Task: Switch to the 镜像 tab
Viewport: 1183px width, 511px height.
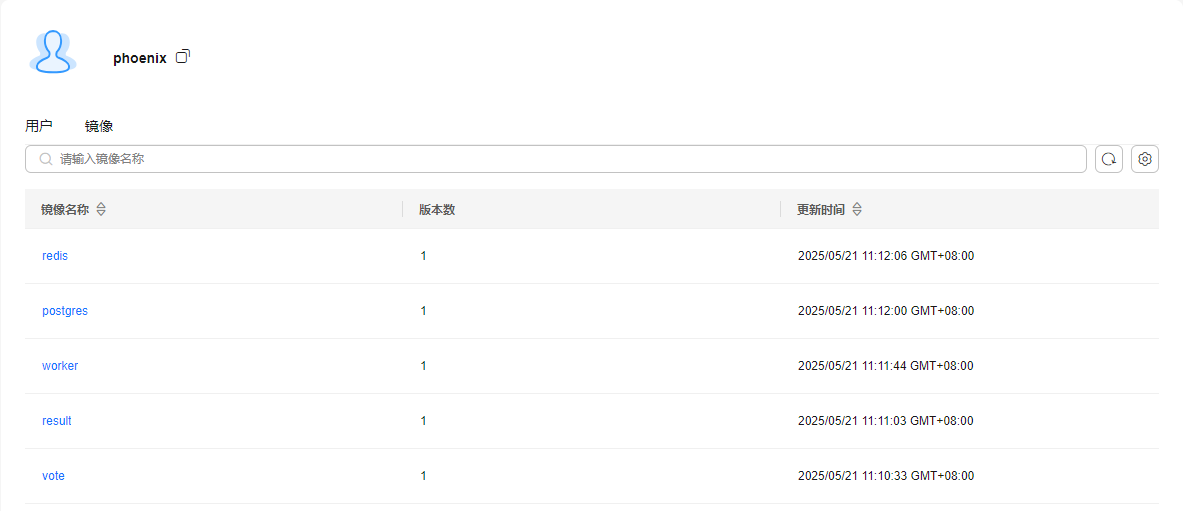Action: (99, 126)
